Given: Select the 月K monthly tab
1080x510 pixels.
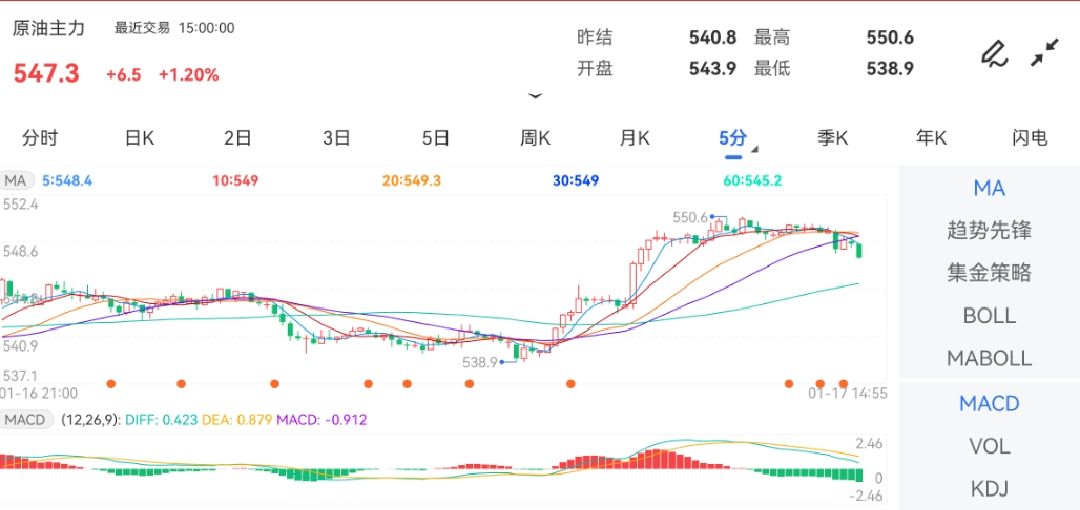Looking at the screenshot, I should pos(634,138).
